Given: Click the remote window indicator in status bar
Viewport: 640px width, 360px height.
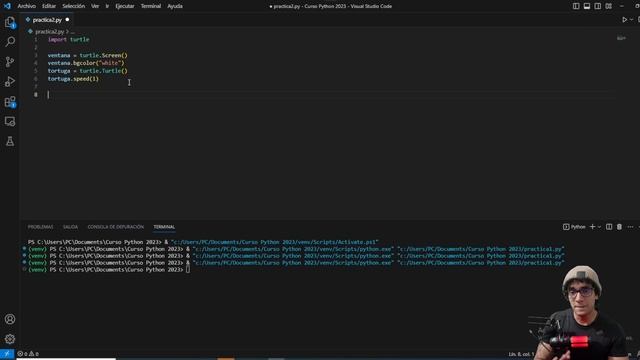Looking at the screenshot, I should (7, 354).
